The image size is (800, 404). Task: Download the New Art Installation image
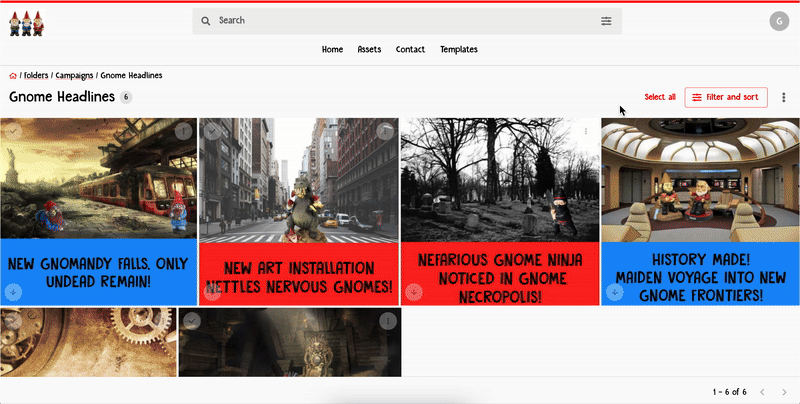pyautogui.click(x=213, y=292)
